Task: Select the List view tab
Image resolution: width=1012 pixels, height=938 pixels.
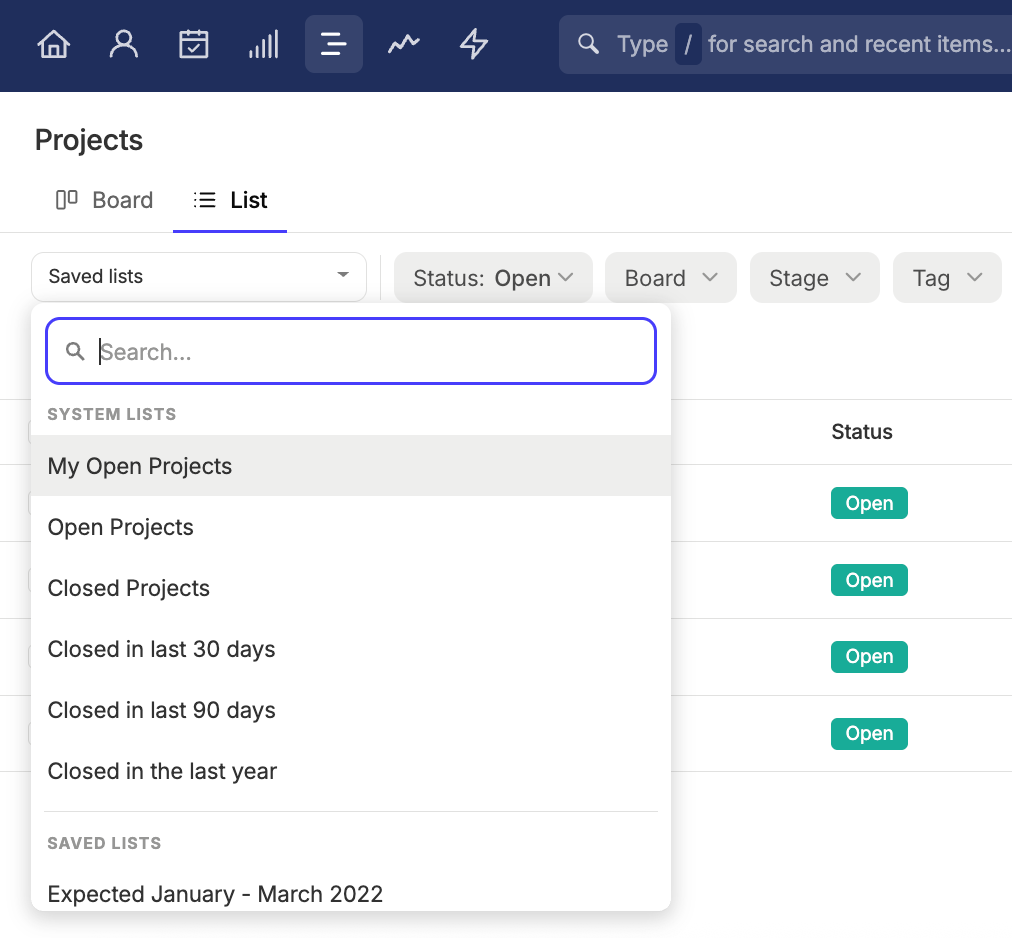Action: [x=230, y=200]
